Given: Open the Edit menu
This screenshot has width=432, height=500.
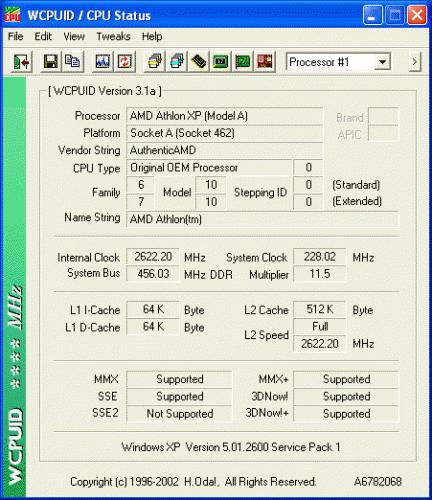Looking at the screenshot, I should click(43, 36).
